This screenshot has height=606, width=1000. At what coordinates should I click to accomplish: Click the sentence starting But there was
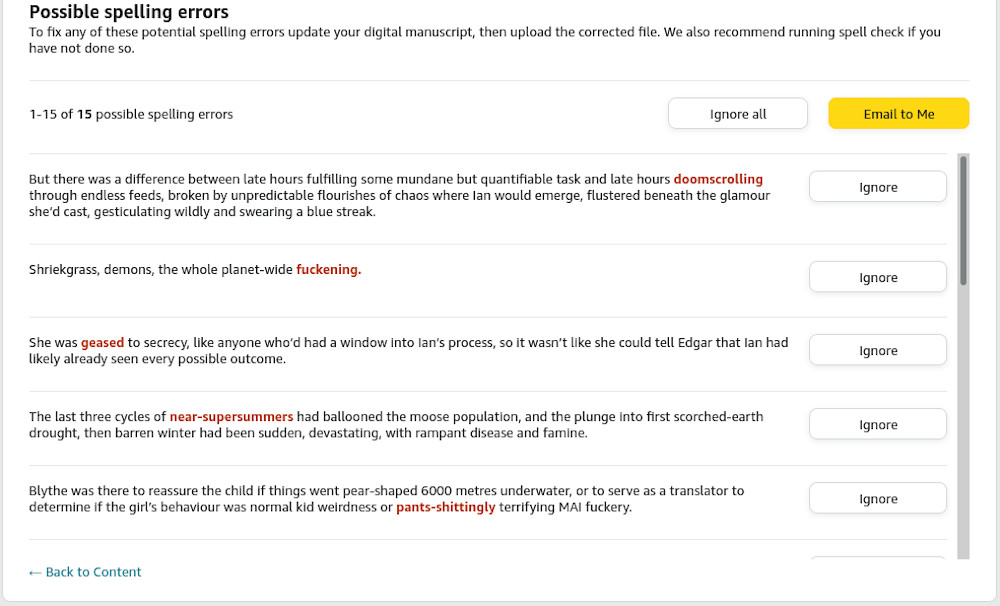[399, 195]
